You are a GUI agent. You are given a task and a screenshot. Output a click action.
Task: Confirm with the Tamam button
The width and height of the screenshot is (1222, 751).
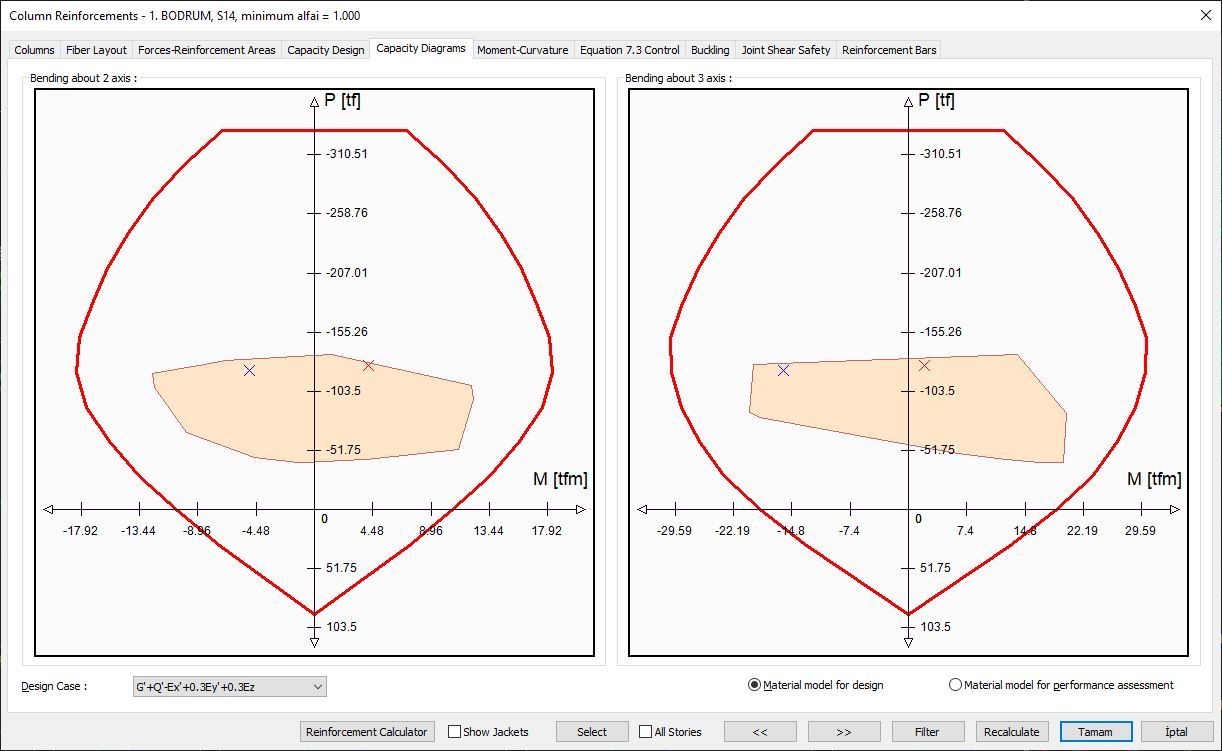click(x=1095, y=731)
